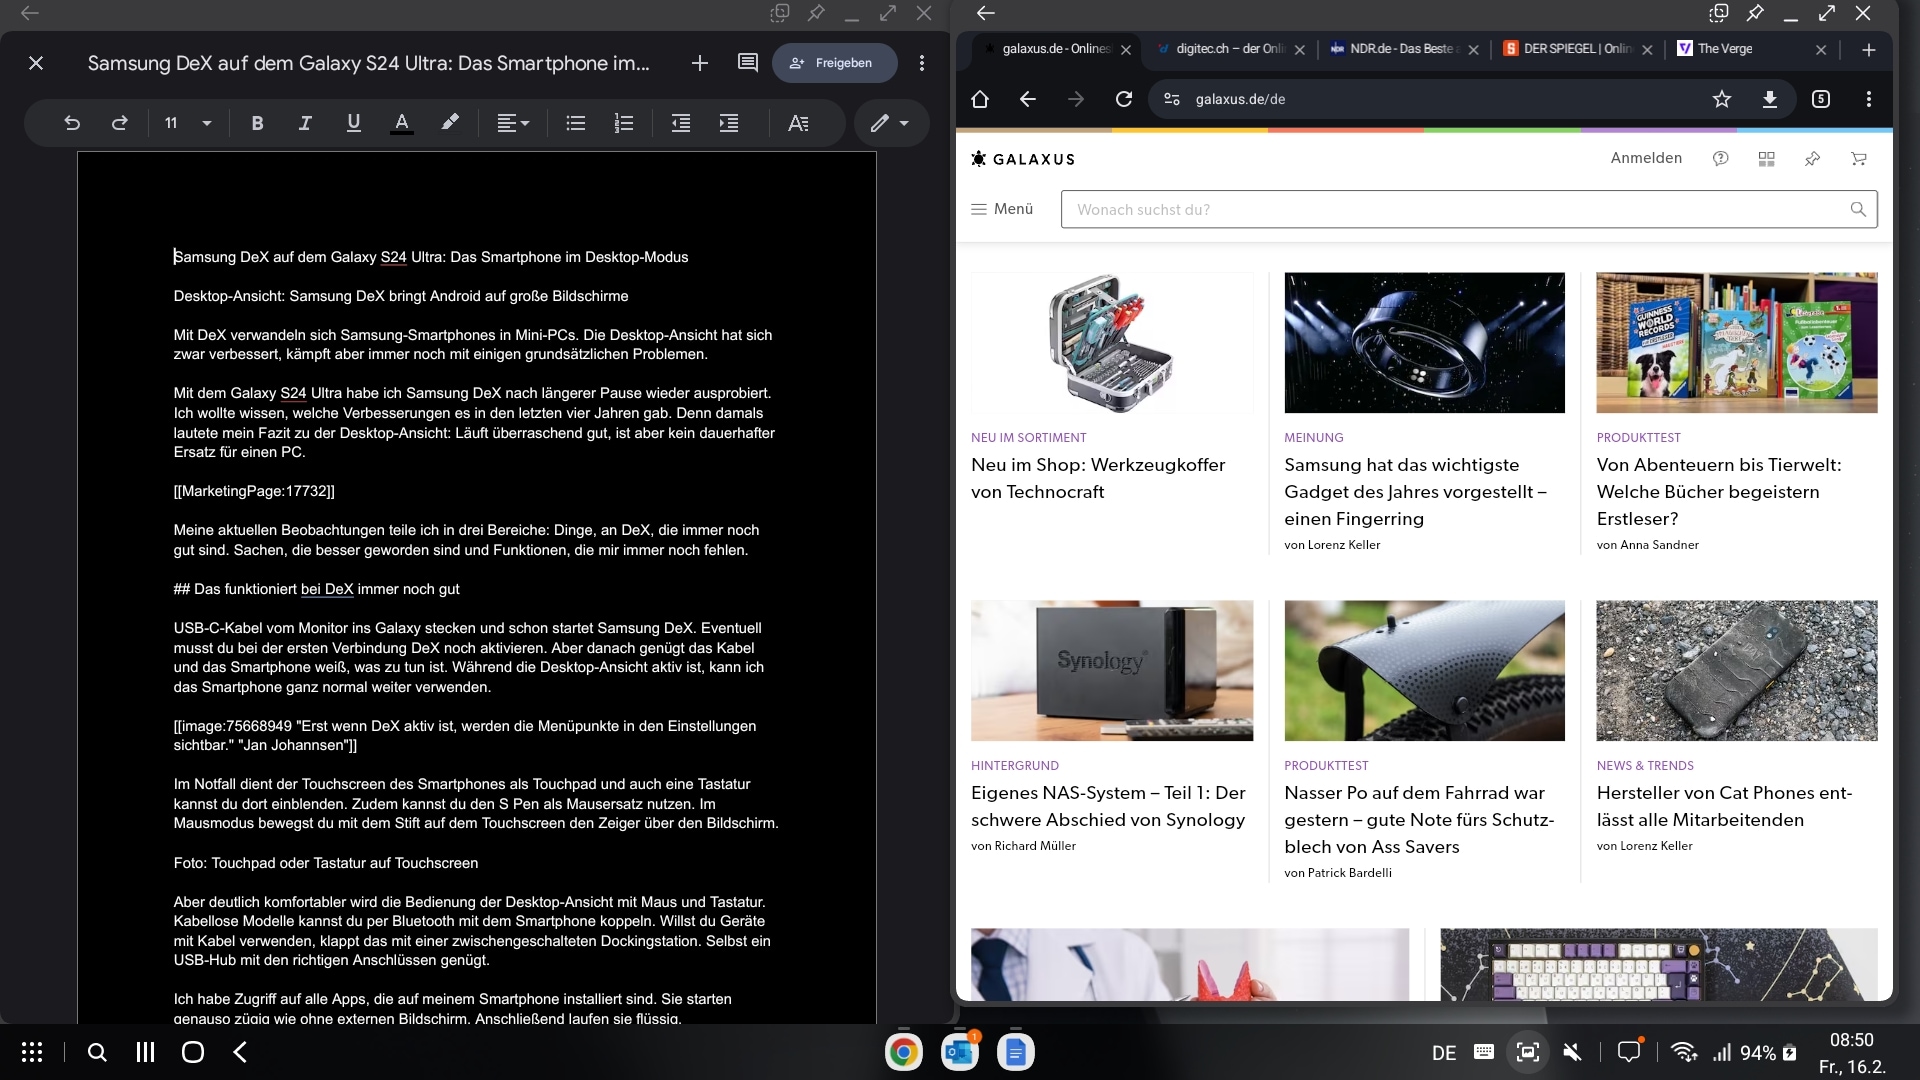
Task: Open the Galaxus shopping cart
Action: pyautogui.click(x=1857, y=158)
